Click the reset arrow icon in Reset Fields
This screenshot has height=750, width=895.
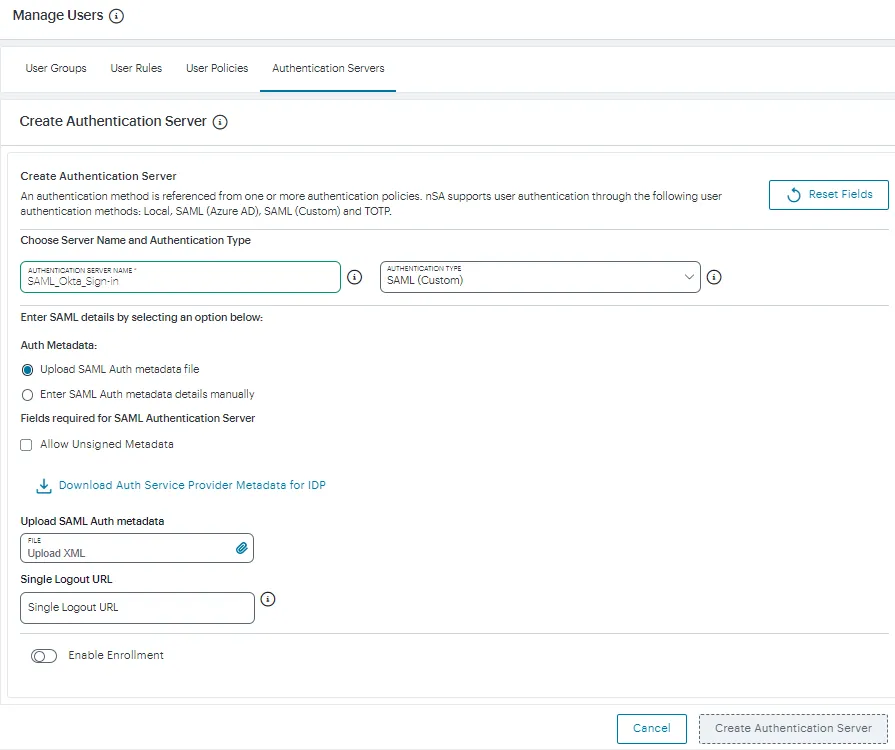(x=793, y=195)
